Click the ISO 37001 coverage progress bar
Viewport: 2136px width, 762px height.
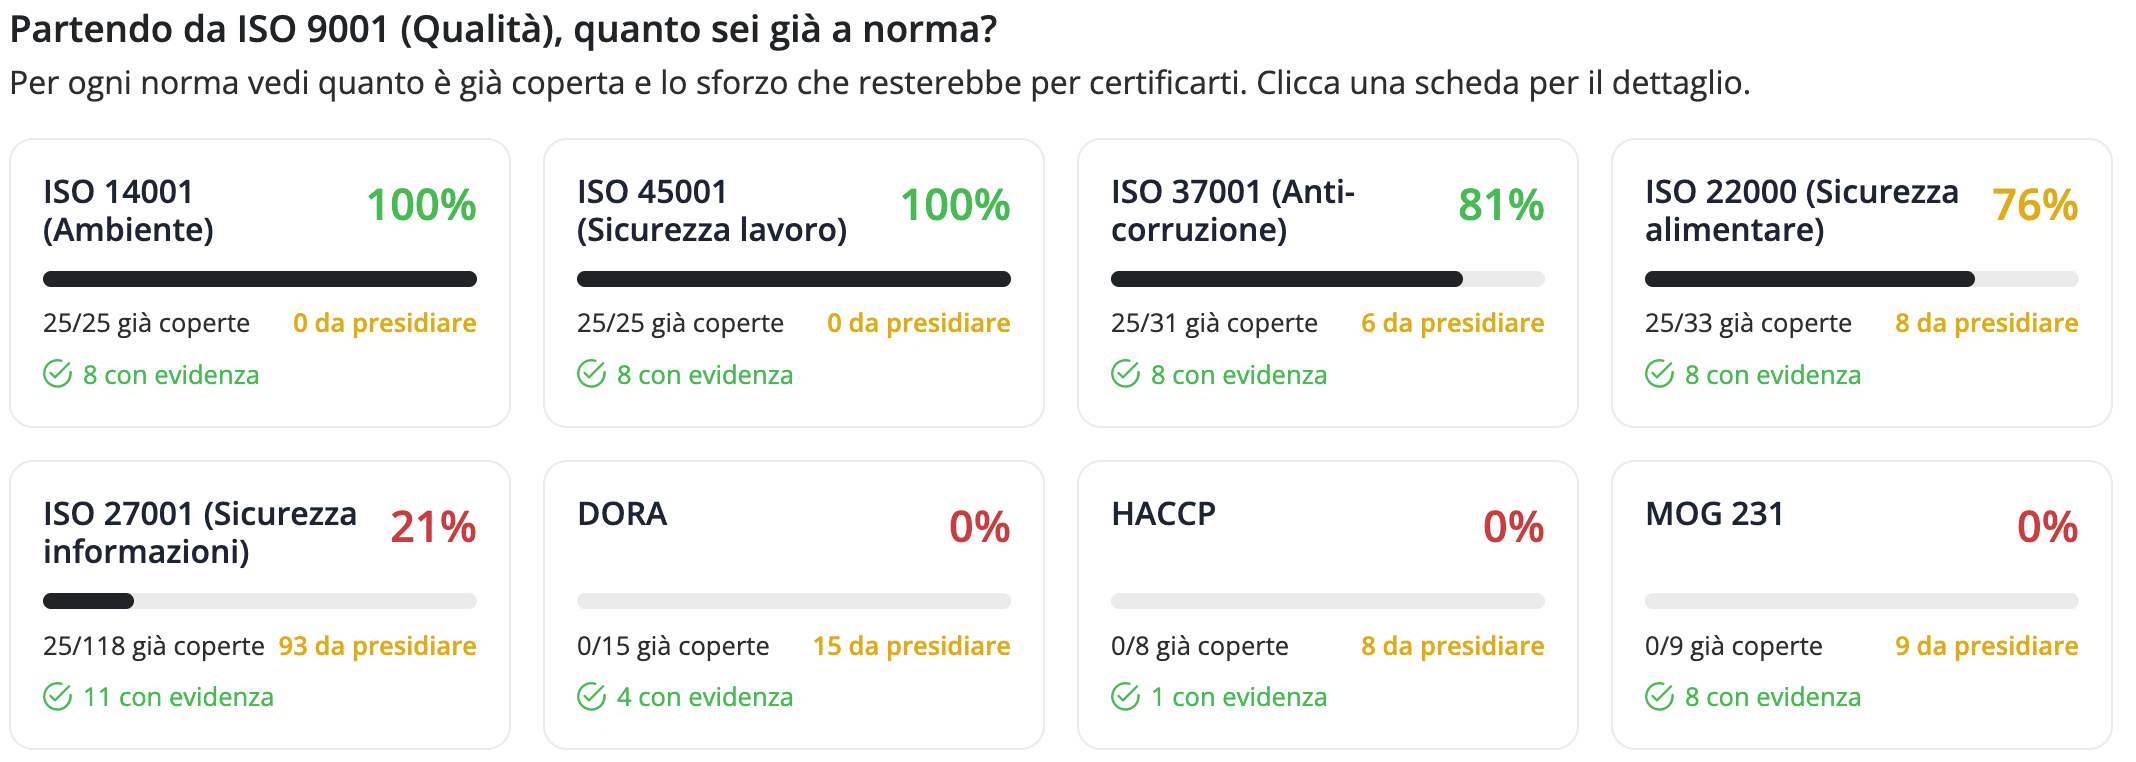(1328, 279)
